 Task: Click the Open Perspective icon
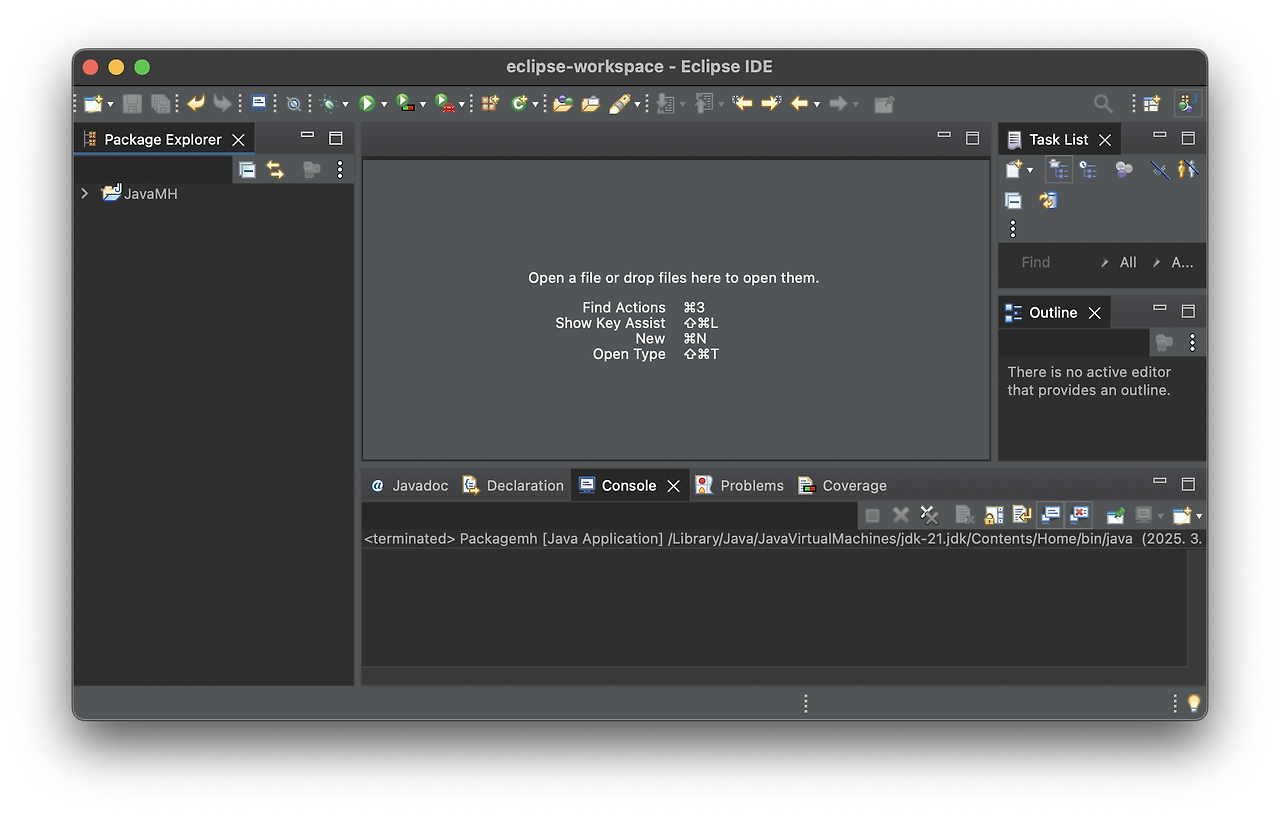[x=1152, y=103]
